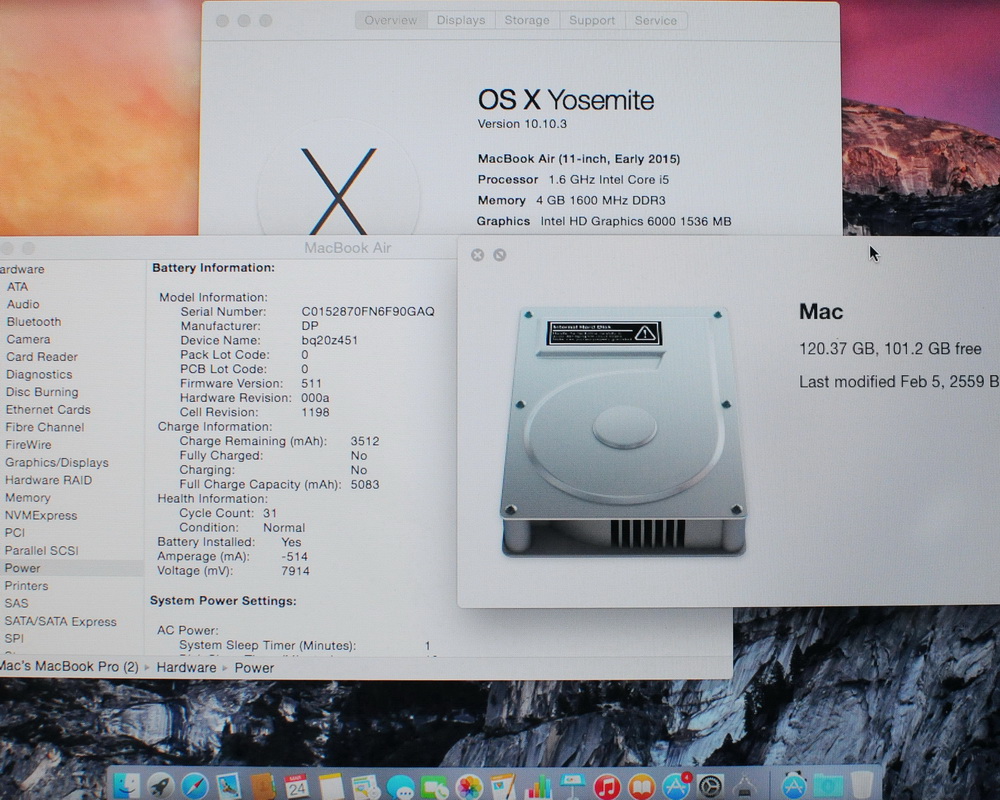Open Calendar icon showing 24
The image size is (1000, 800).
click(x=297, y=786)
